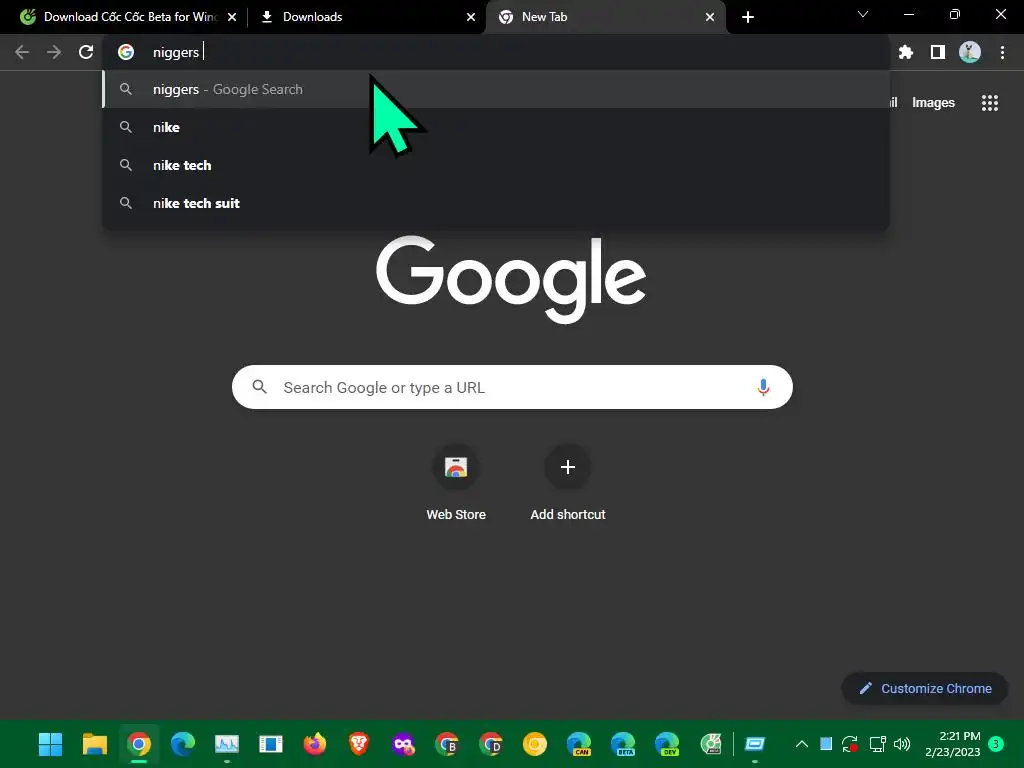Image resolution: width=1024 pixels, height=768 pixels.
Task: Open File Explorer from the taskbar
Action: pyautogui.click(x=95, y=744)
